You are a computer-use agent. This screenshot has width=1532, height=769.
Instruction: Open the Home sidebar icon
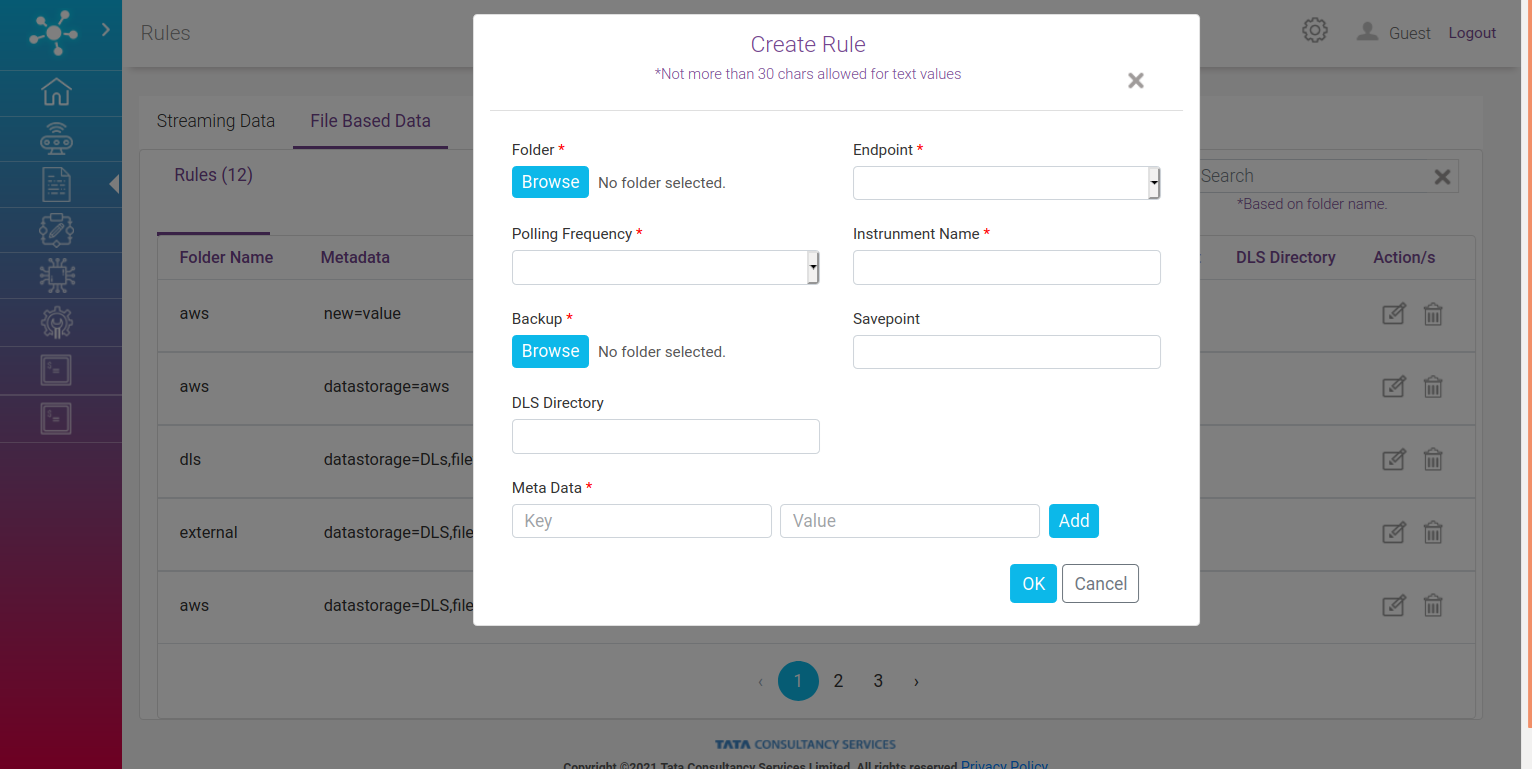(x=57, y=92)
